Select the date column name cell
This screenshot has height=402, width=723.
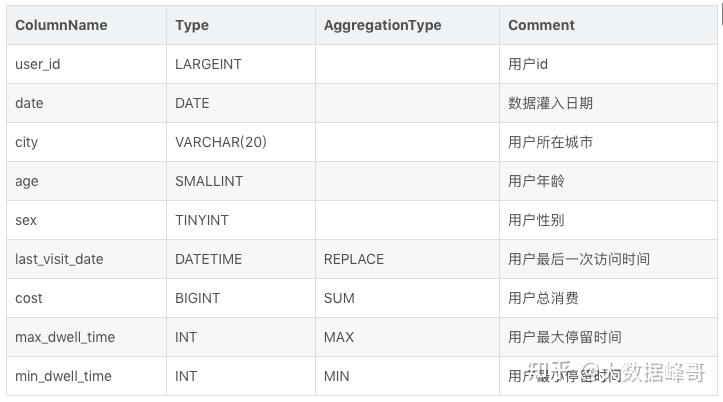pos(29,103)
